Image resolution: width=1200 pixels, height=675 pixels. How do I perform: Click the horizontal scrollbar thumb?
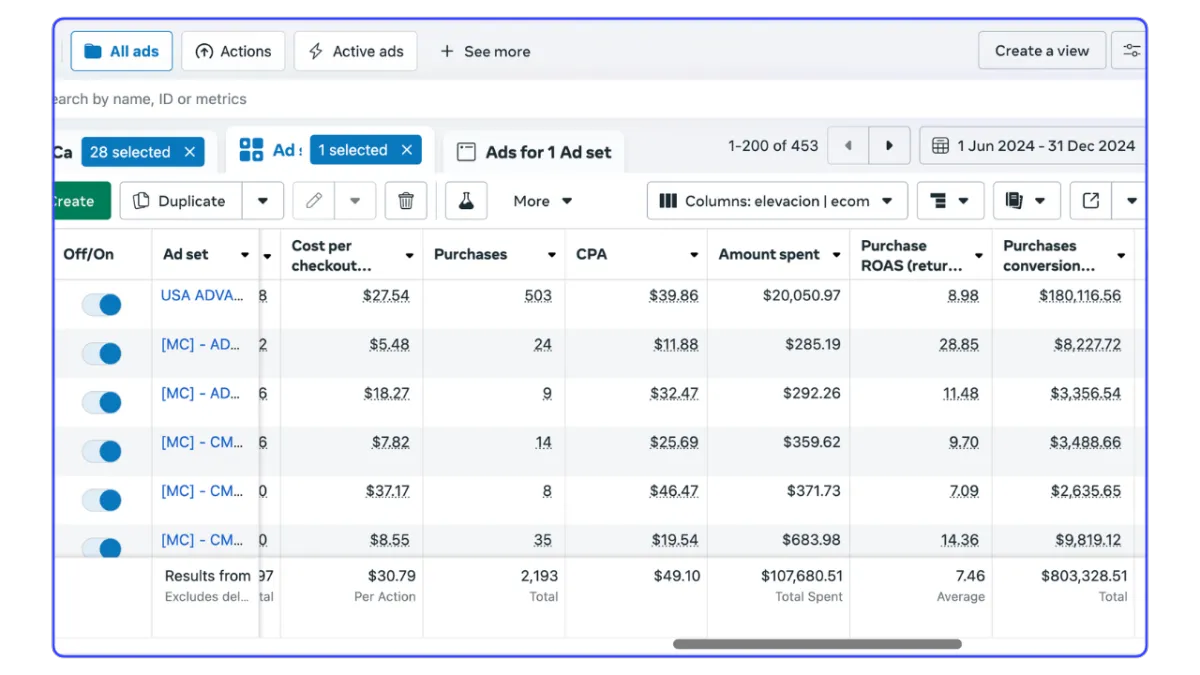coord(817,644)
